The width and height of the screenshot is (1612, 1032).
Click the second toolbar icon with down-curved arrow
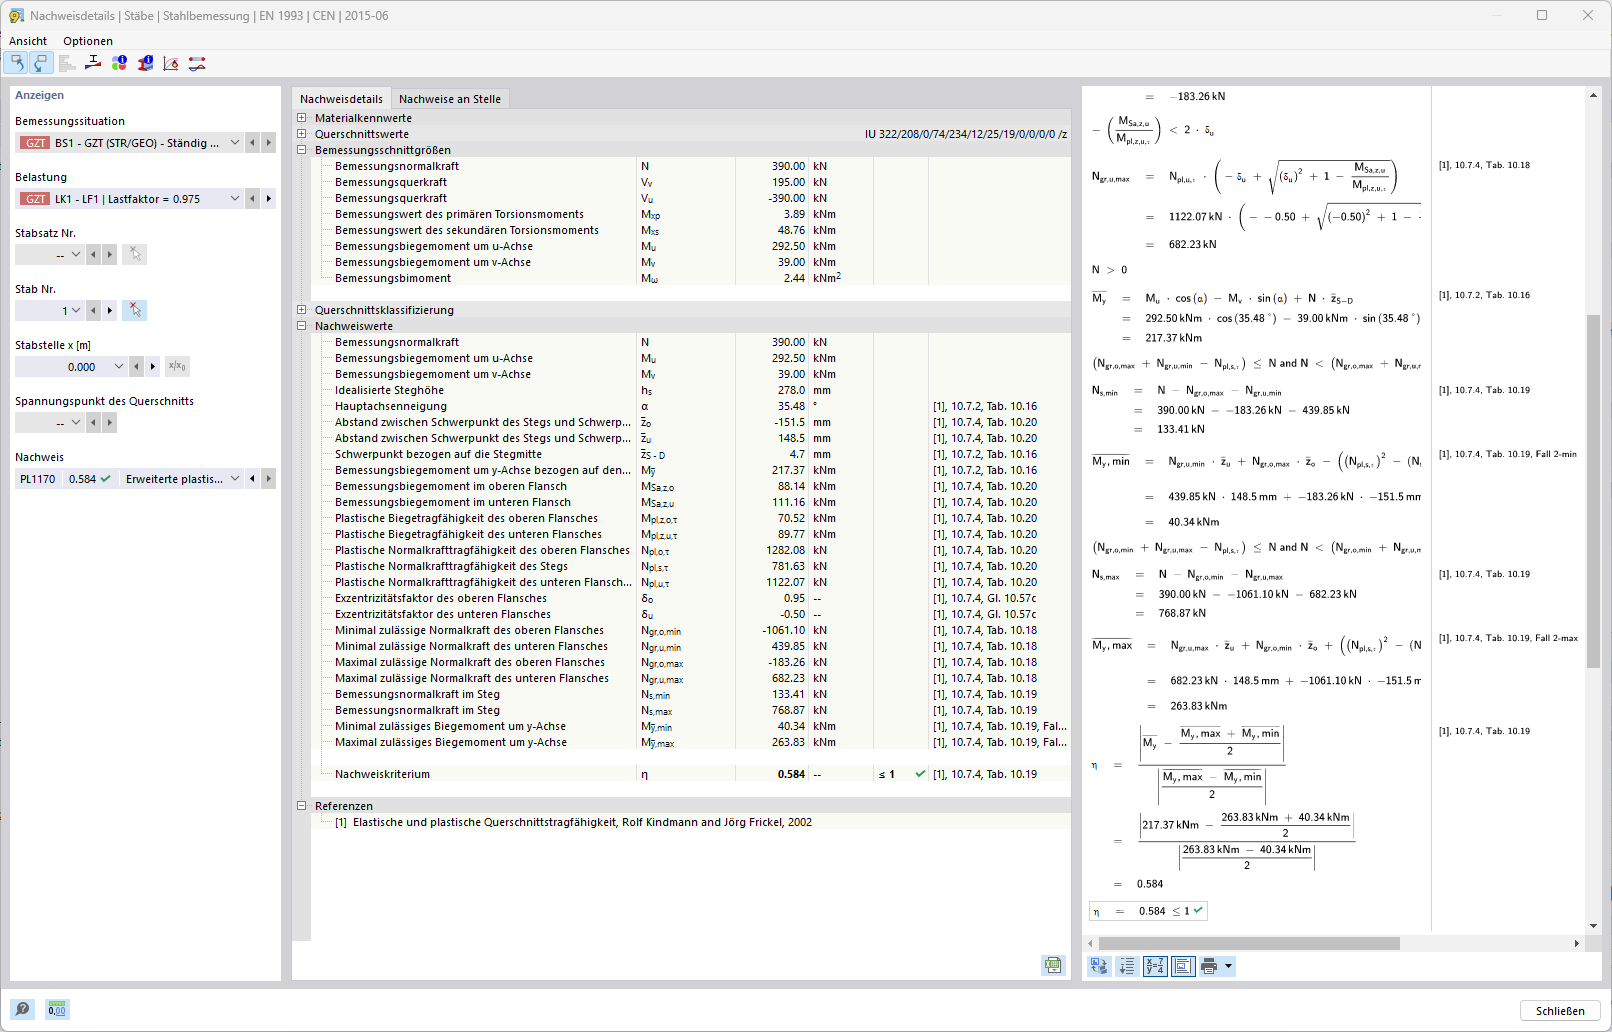tap(41, 63)
